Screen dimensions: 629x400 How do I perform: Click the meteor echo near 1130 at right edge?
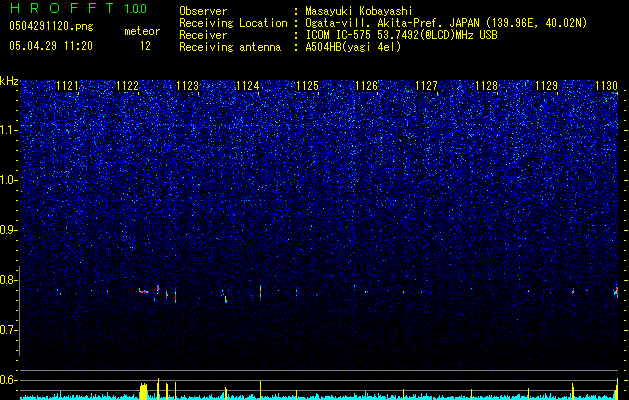click(616, 292)
